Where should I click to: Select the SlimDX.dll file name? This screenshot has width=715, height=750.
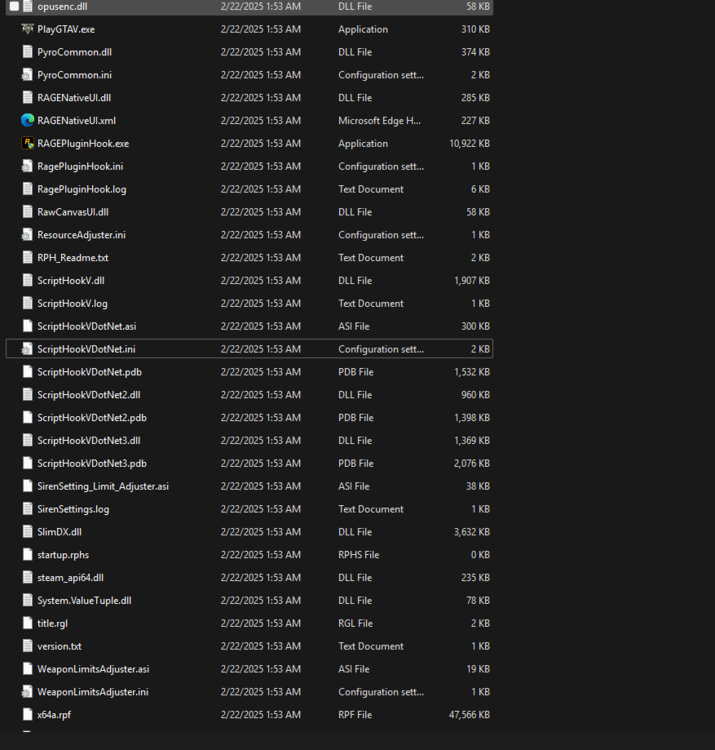[x=59, y=532]
